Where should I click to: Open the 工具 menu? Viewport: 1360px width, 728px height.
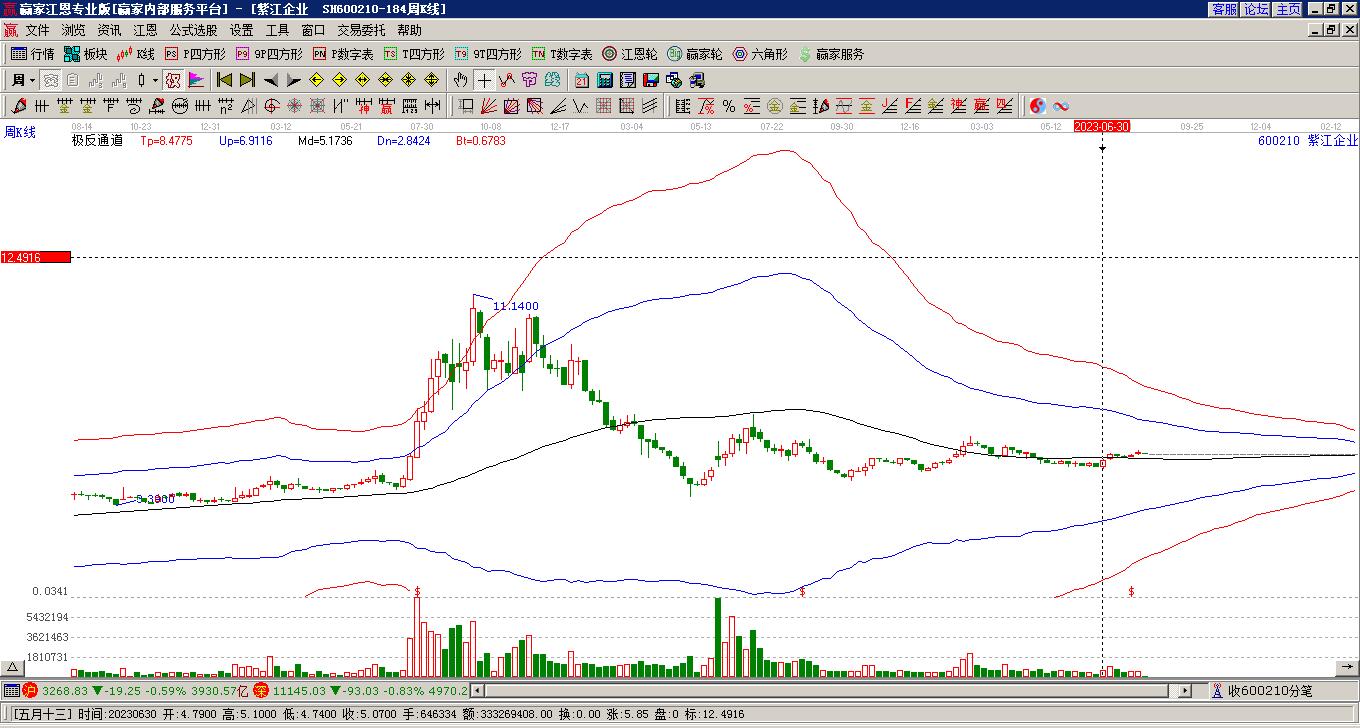tap(277, 30)
